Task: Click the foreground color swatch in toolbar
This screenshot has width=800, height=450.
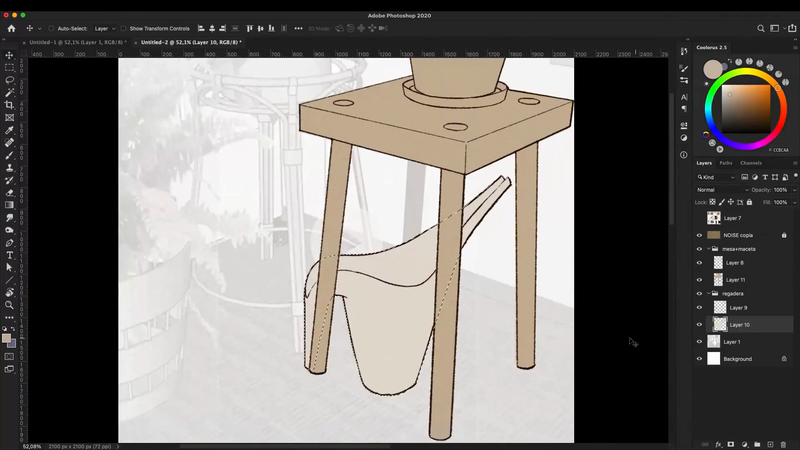Action: (7, 338)
